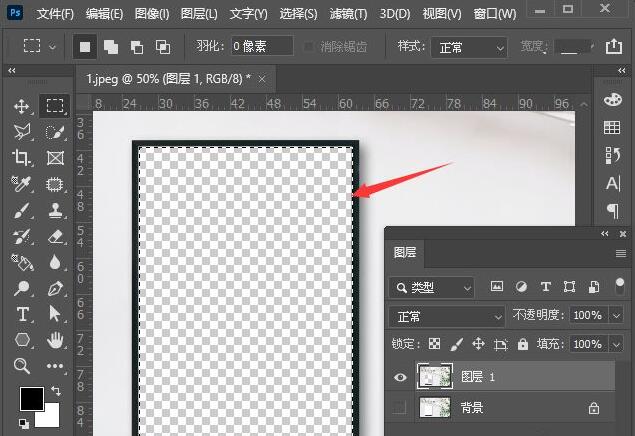Select the Path Selection arrow tool
635x436 pixels.
pos(54,314)
